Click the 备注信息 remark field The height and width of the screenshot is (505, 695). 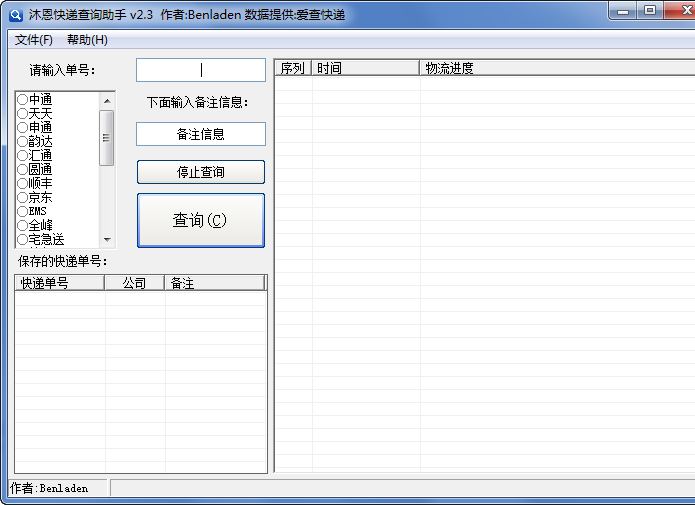[201, 134]
